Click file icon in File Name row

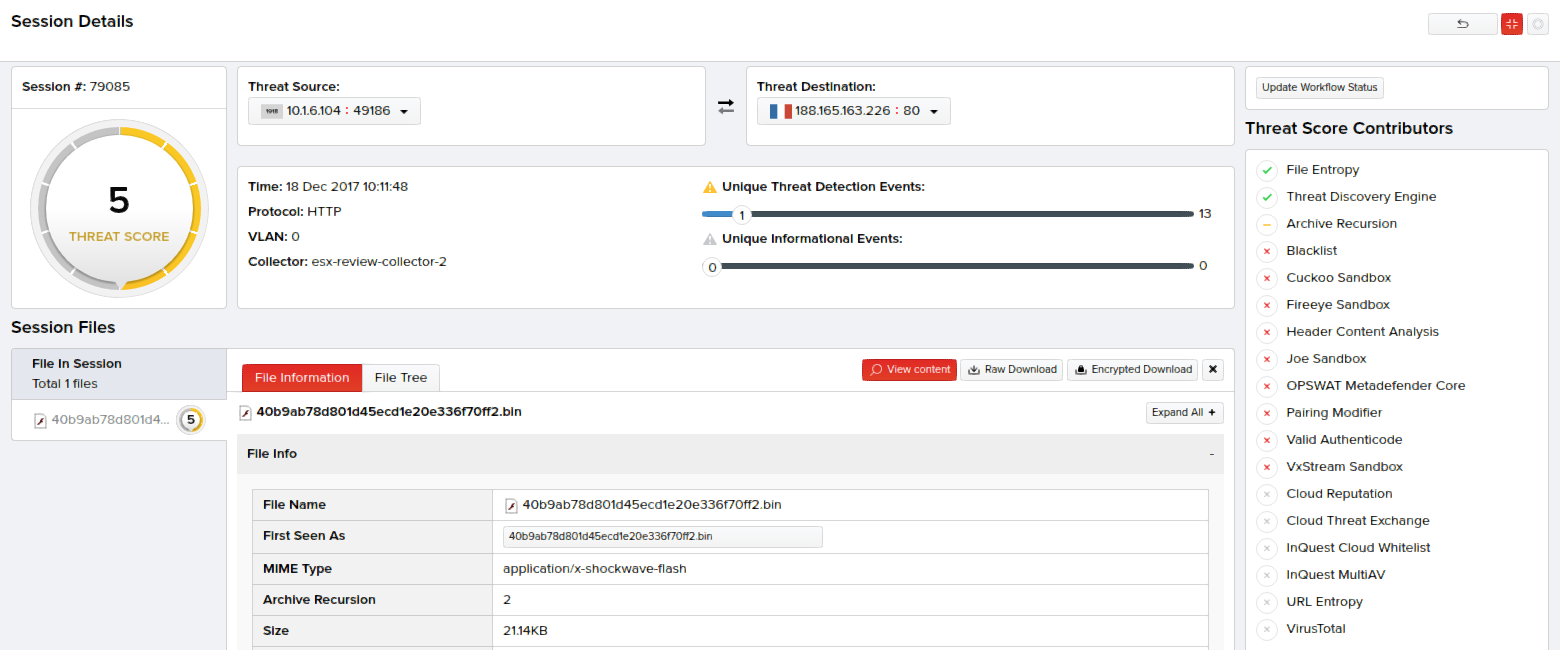(511, 505)
